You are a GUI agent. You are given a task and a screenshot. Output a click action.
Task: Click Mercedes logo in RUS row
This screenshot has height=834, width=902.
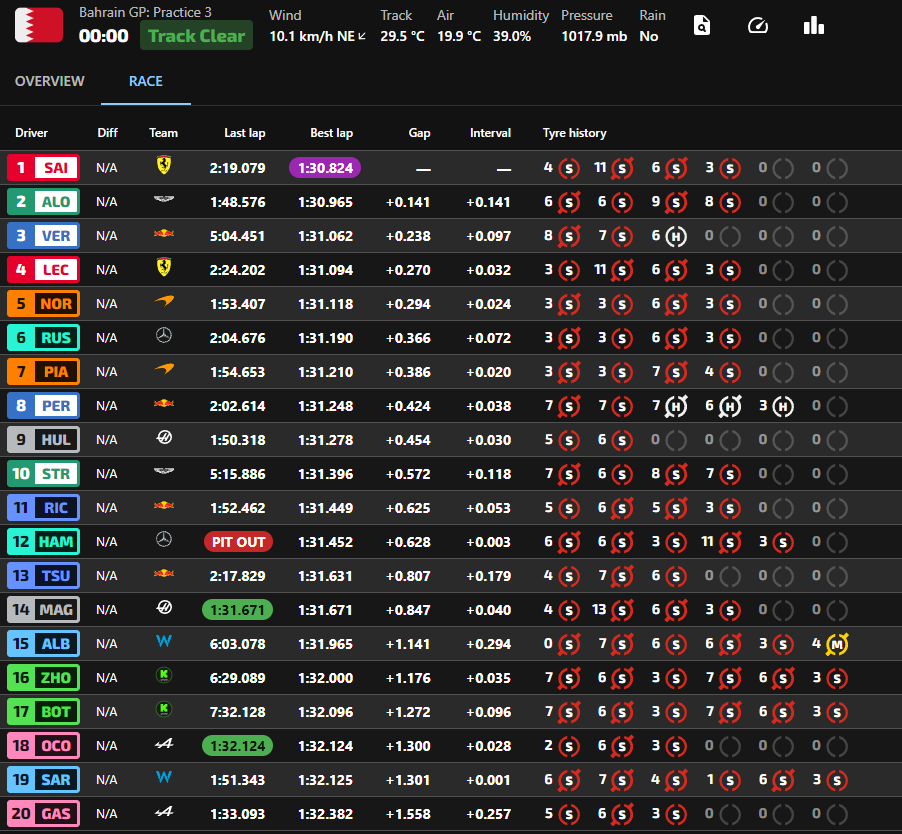[164, 335]
